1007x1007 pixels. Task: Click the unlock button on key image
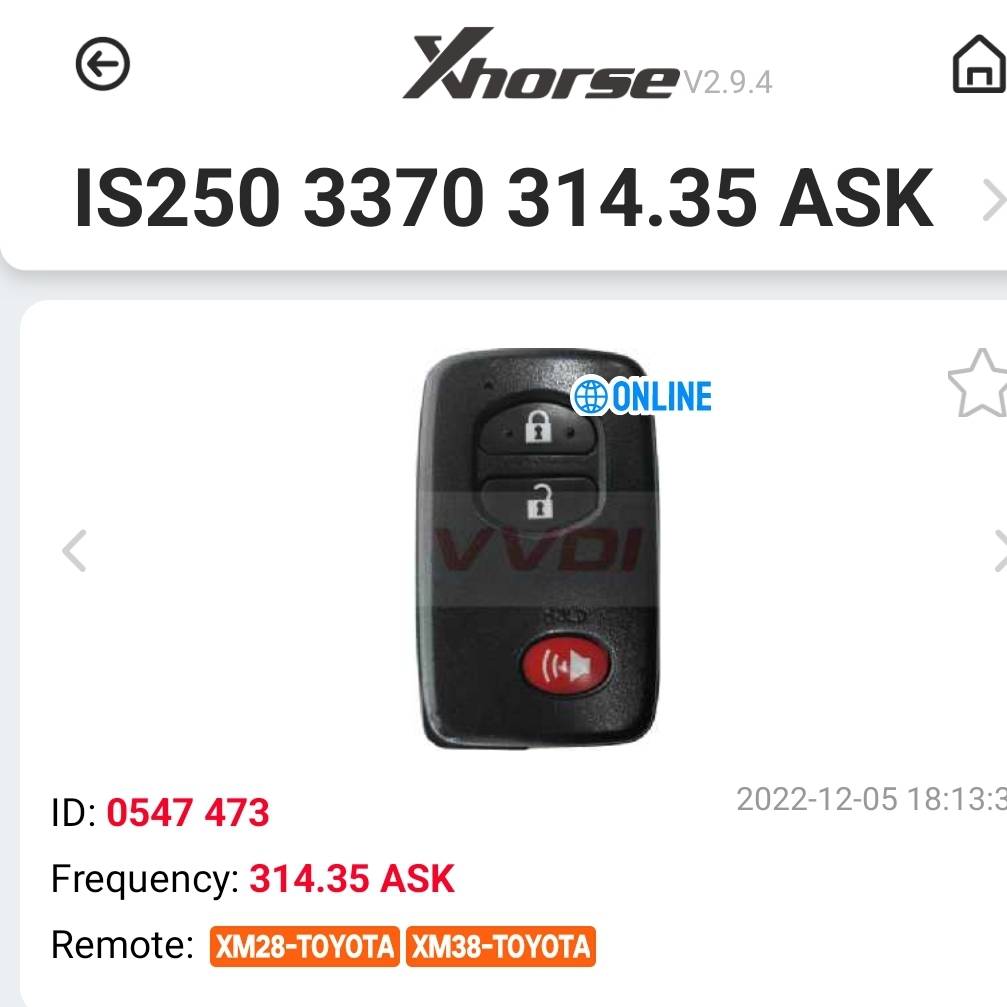coord(539,502)
